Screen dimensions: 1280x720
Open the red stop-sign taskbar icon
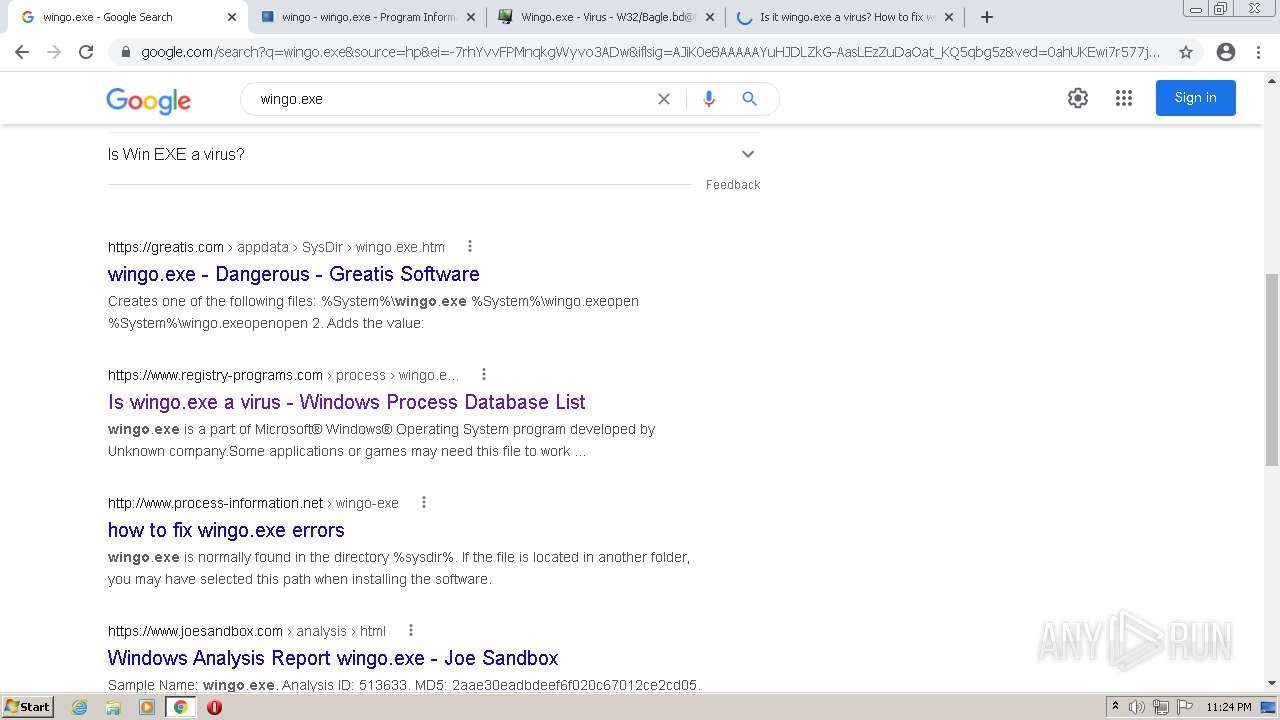tap(214, 707)
